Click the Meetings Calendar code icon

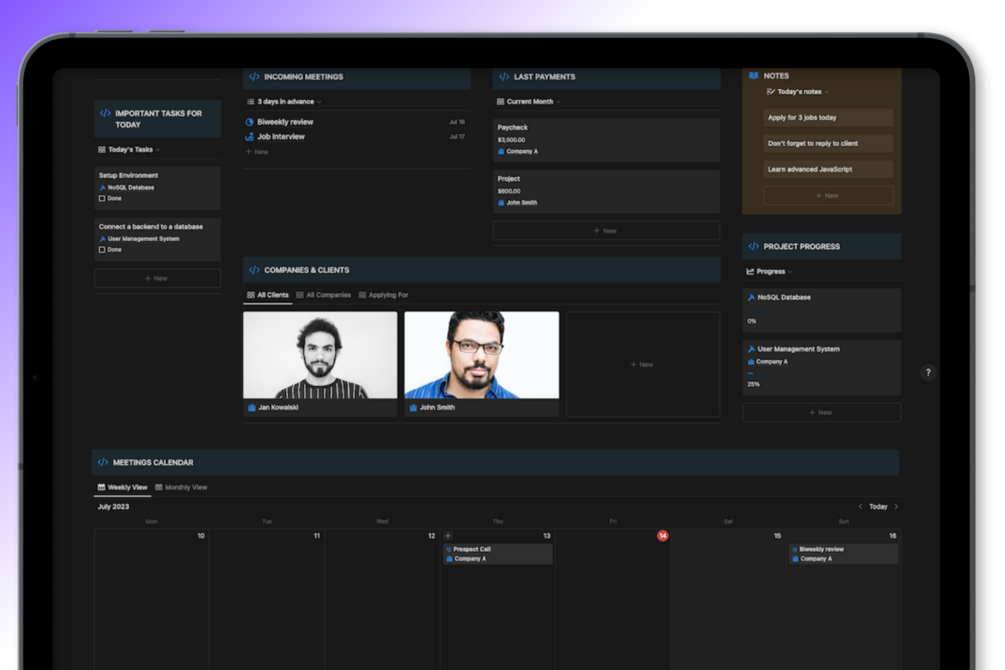(103, 462)
